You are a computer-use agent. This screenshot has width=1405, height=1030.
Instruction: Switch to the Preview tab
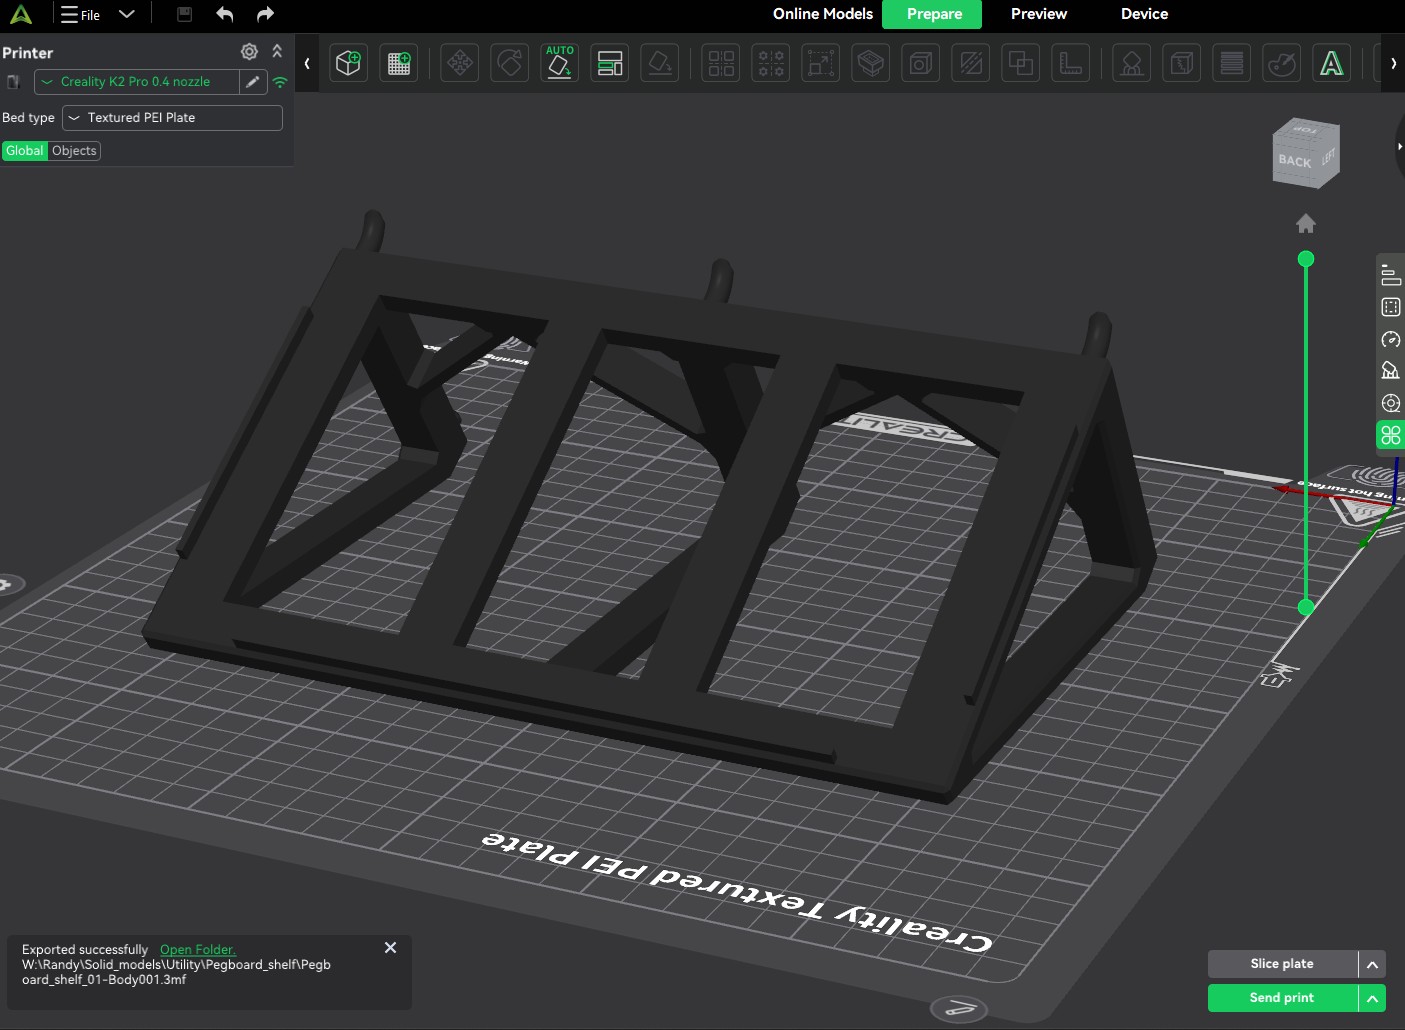(x=1038, y=14)
